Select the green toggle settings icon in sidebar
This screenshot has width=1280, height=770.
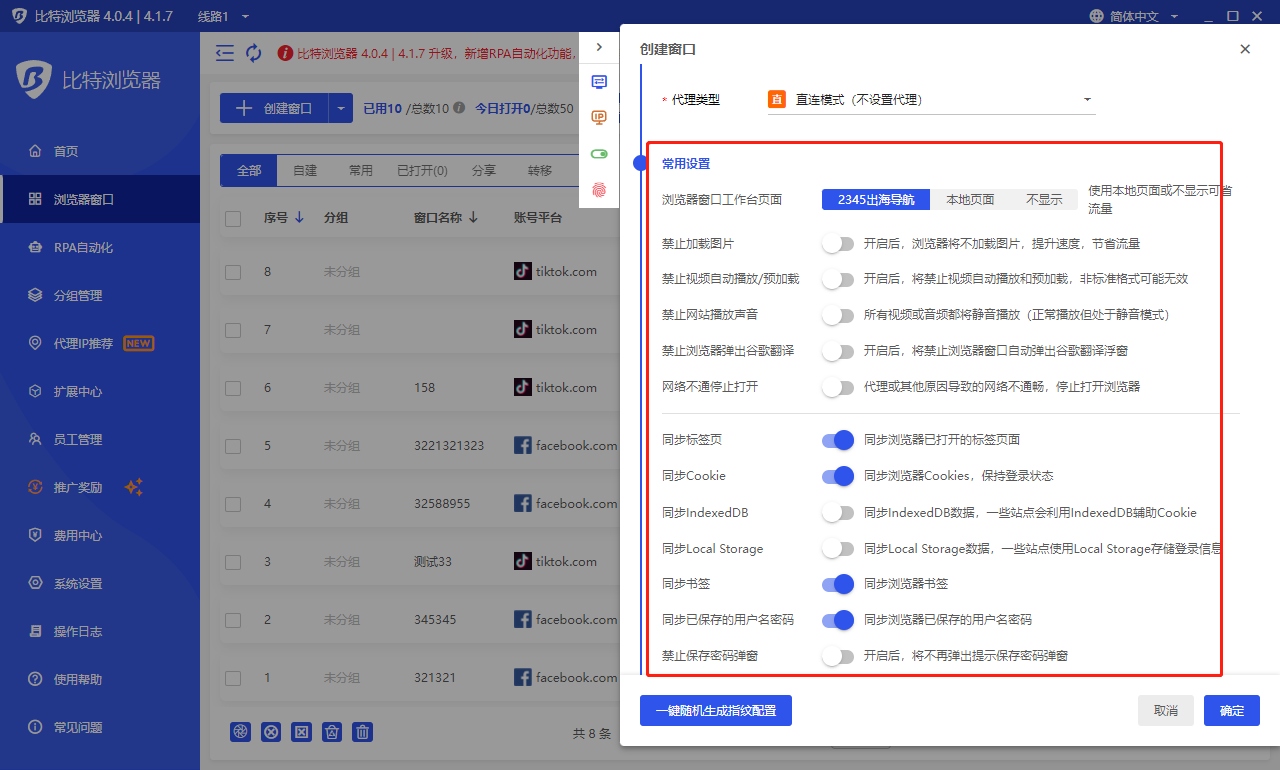[x=599, y=153]
